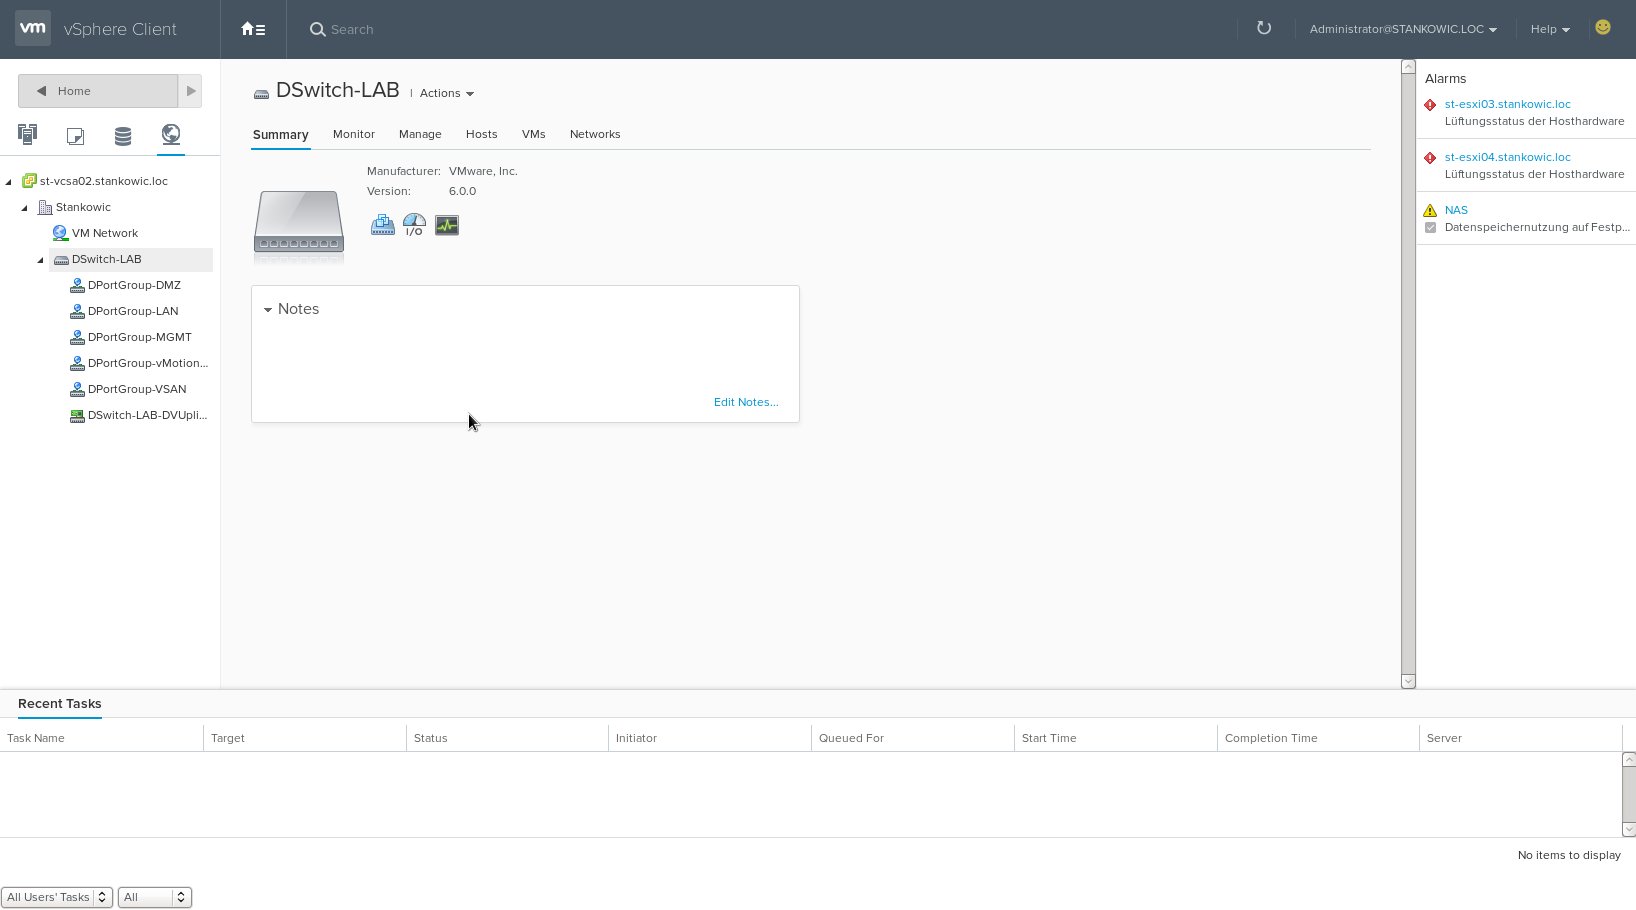1636x910 pixels.
Task: Click the DPortGroup-VSAN port group icon
Action: [77, 389]
